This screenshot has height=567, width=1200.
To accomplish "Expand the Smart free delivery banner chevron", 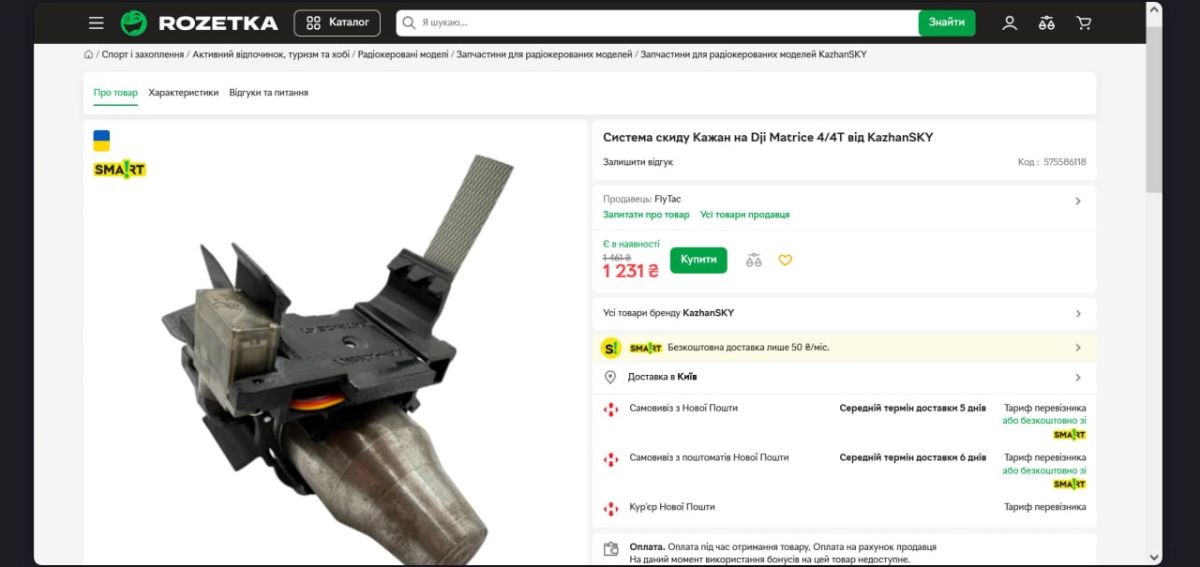I will 1078,348.
